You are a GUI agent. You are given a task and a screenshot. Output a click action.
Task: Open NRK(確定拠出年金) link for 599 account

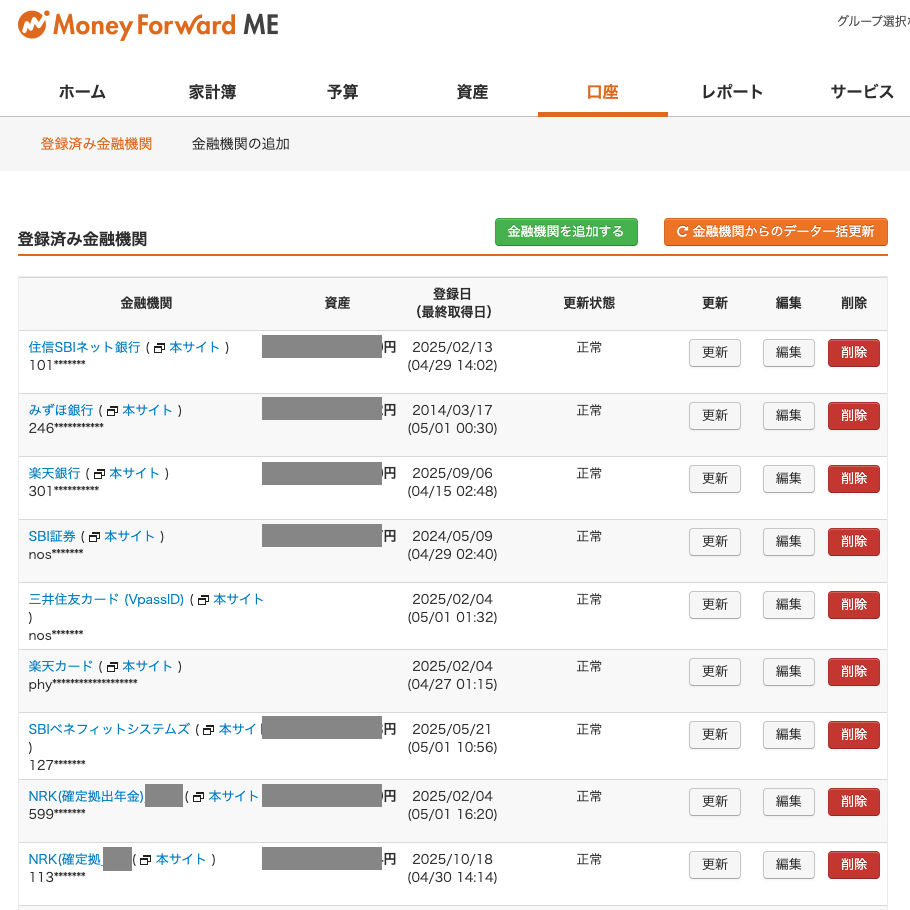click(x=86, y=796)
